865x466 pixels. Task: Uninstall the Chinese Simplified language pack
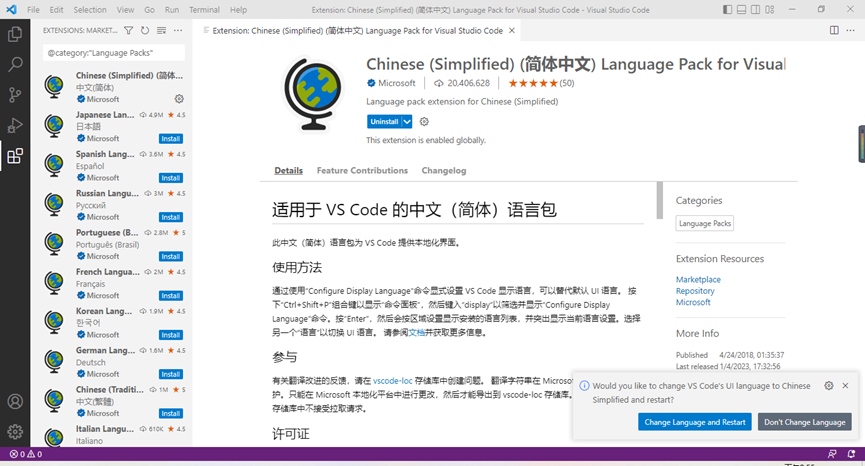(x=384, y=121)
